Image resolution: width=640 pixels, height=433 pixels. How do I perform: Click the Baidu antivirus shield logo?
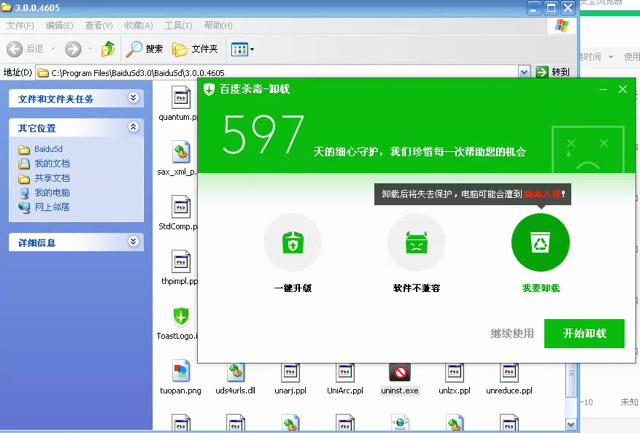pyautogui.click(x=209, y=89)
